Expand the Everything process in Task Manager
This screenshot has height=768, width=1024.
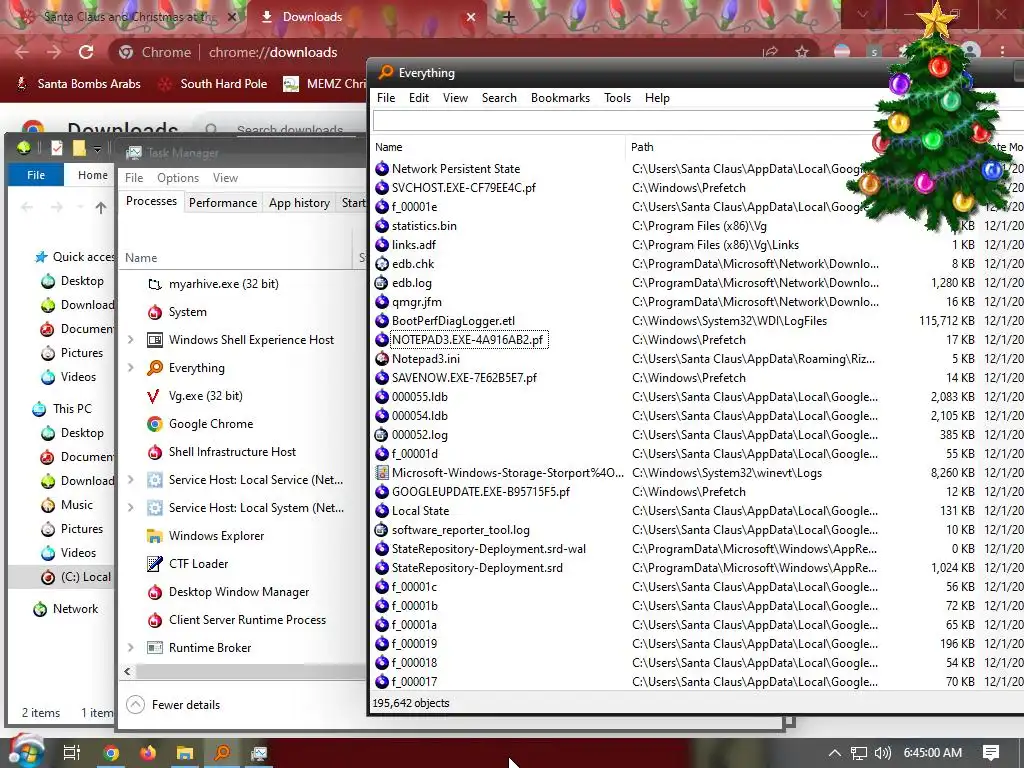coord(131,368)
